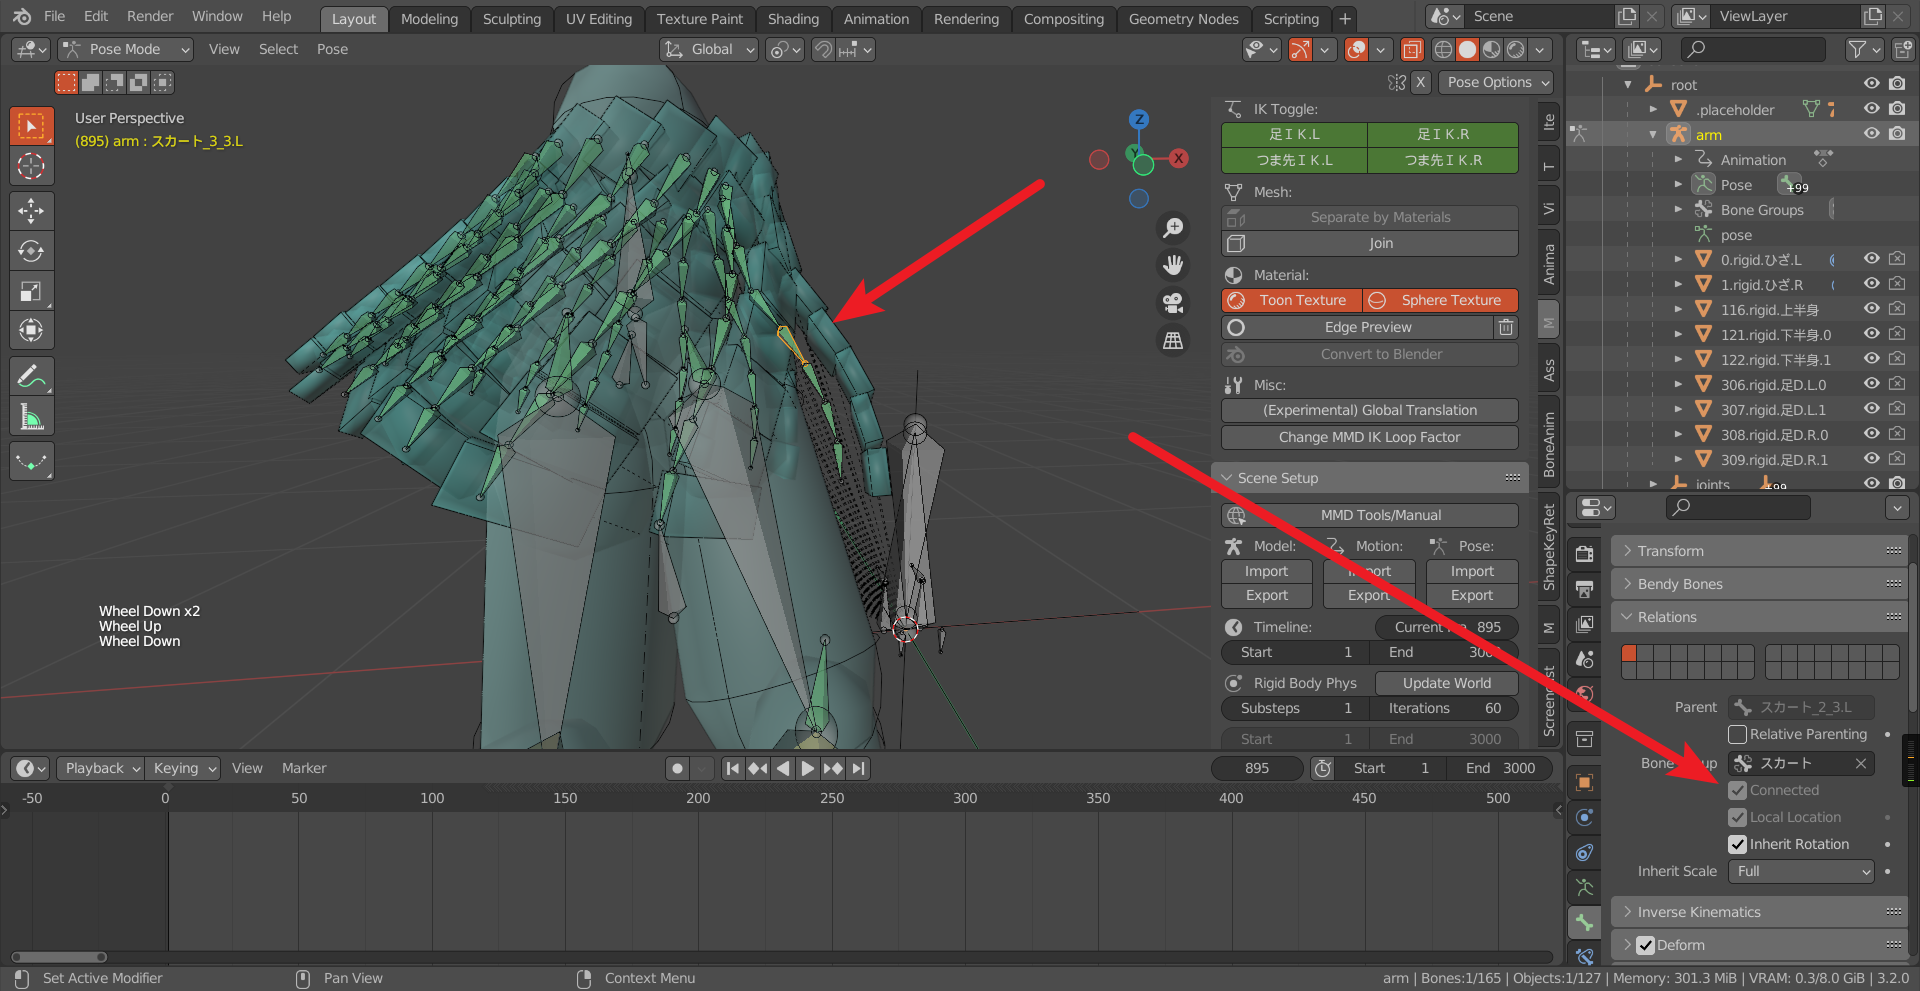Select the Move tool in the left toolbar
Image resolution: width=1920 pixels, height=991 pixels.
click(x=31, y=210)
